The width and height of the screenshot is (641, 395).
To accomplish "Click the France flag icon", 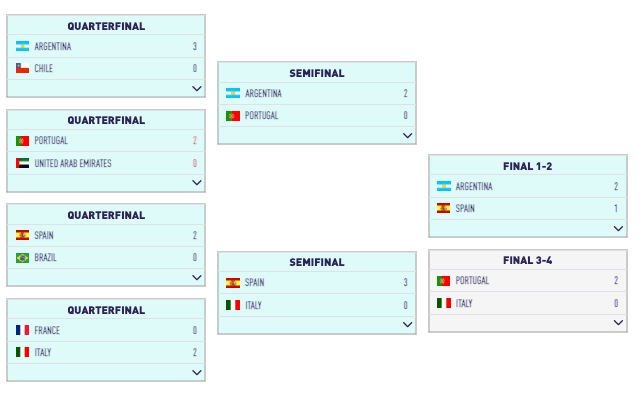I will tap(22, 330).
